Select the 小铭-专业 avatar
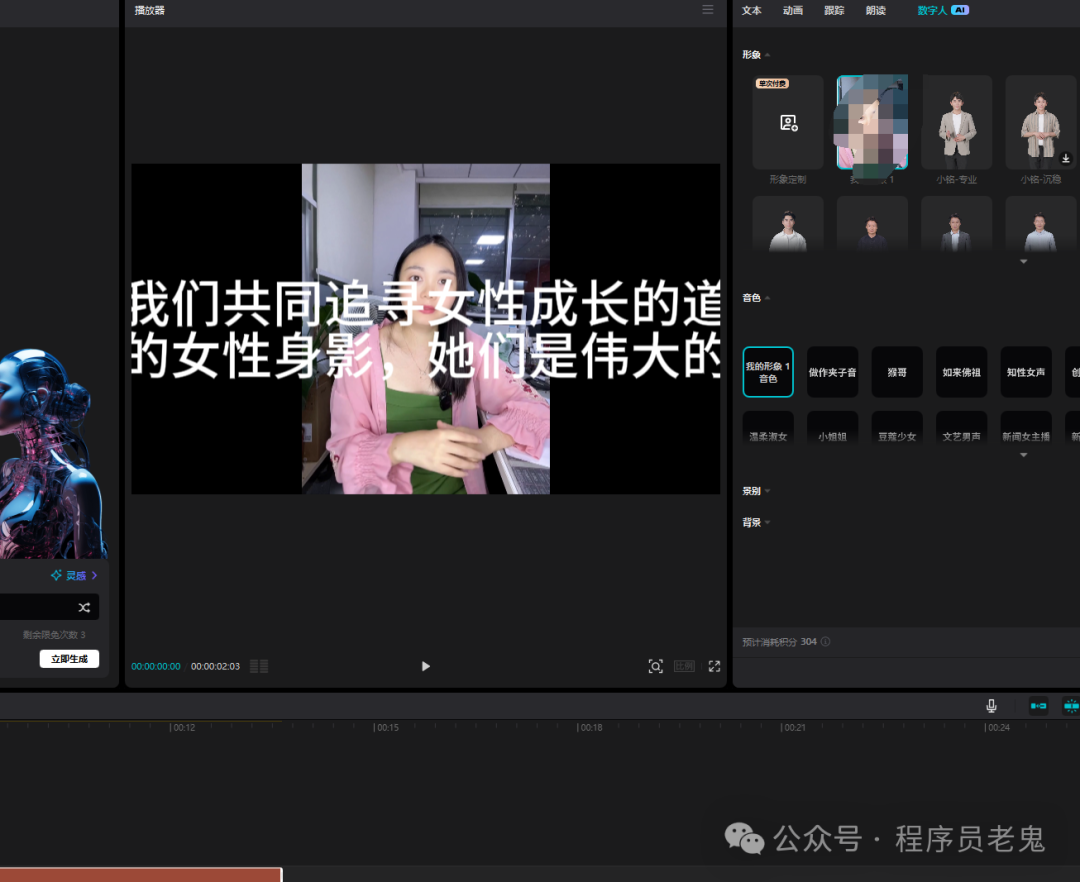The height and width of the screenshot is (882, 1080). coord(957,123)
